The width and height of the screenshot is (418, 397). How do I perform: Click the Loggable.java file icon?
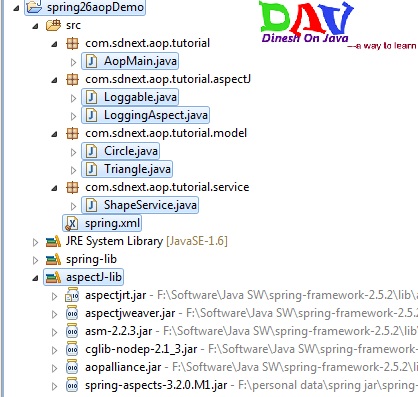coord(91,97)
